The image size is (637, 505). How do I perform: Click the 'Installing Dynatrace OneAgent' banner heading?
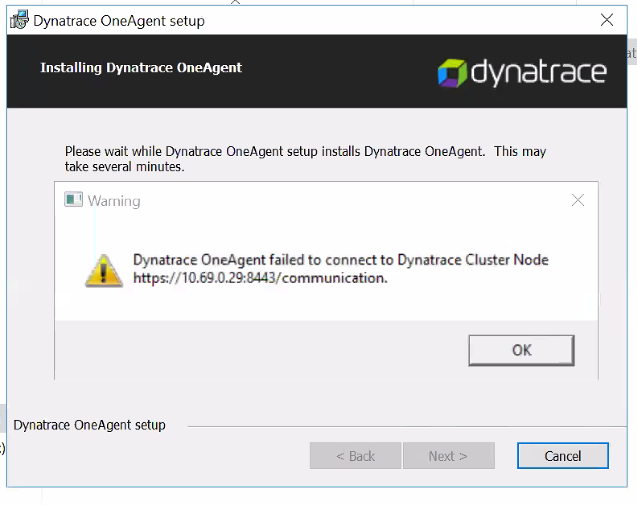tap(141, 68)
